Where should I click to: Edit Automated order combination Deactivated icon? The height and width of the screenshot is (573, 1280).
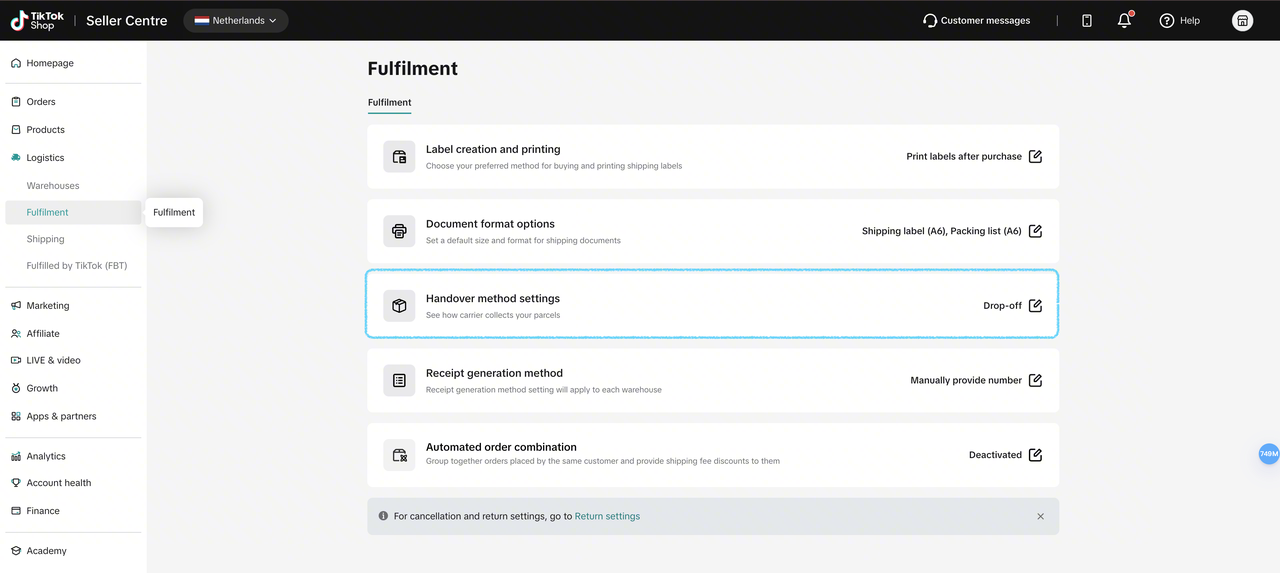(1035, 455)
